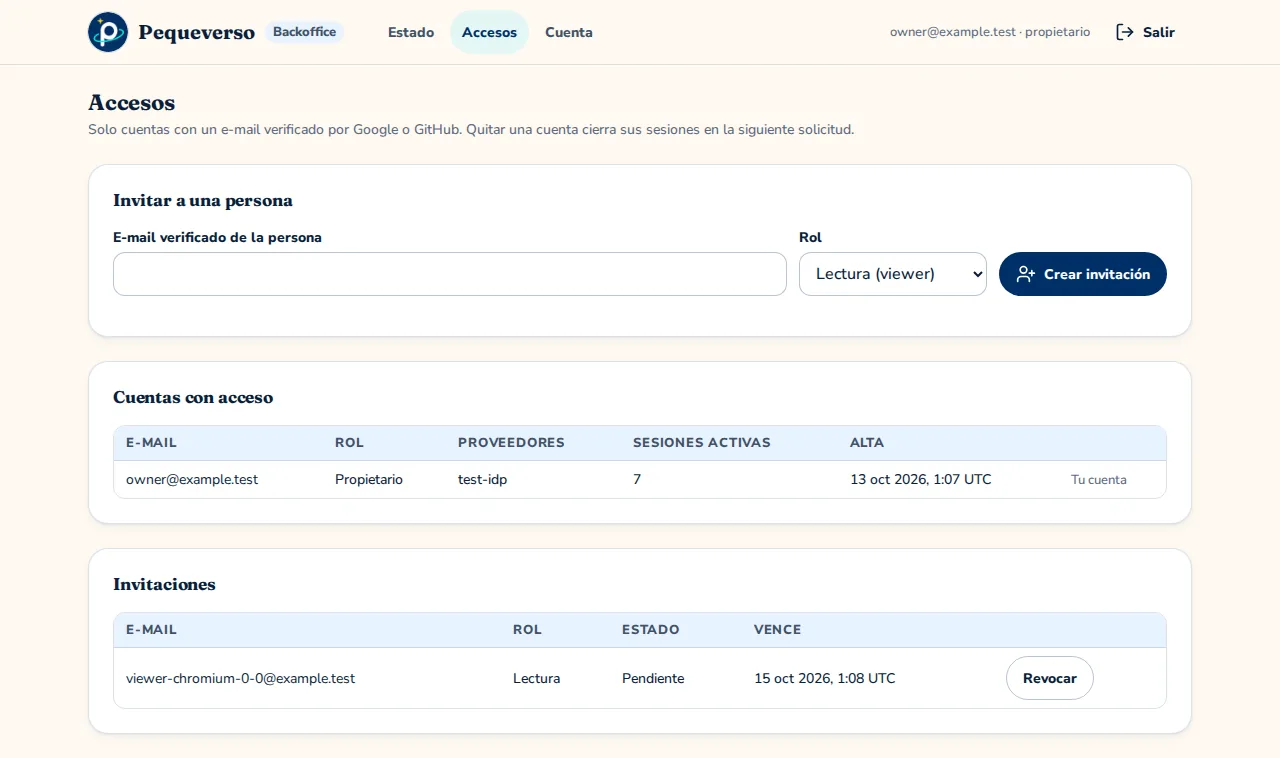Click owner@example.test · propietario in header
This screenshot has height=758, width=1280.
point(990,32)
